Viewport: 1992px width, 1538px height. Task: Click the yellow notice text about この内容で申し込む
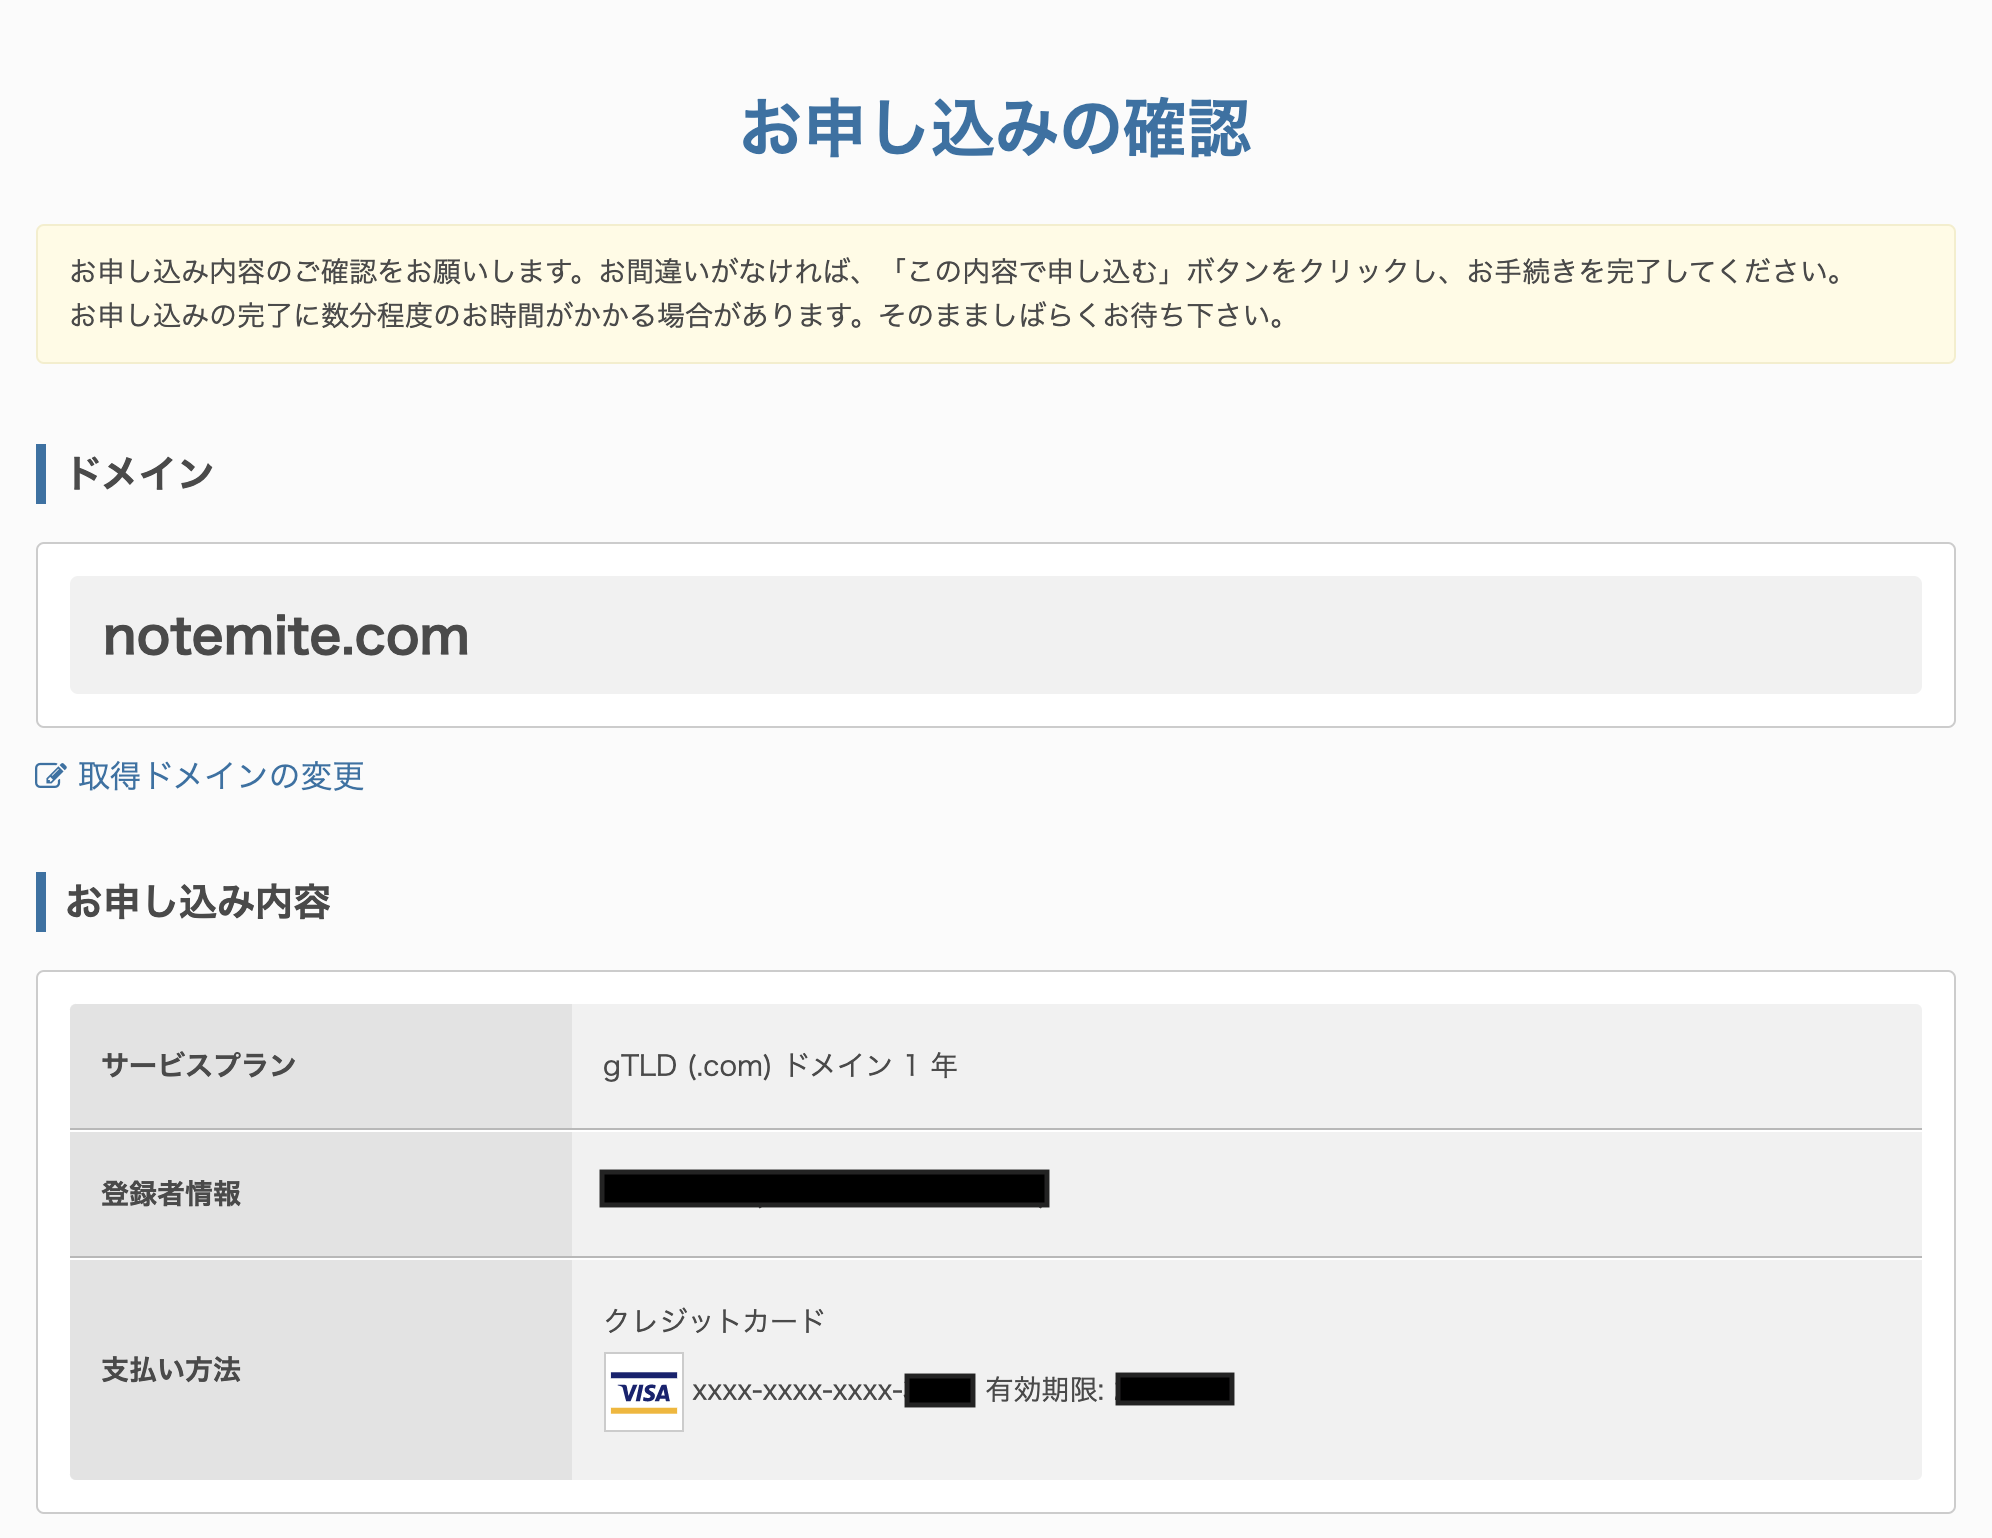[x=959, y=272]
